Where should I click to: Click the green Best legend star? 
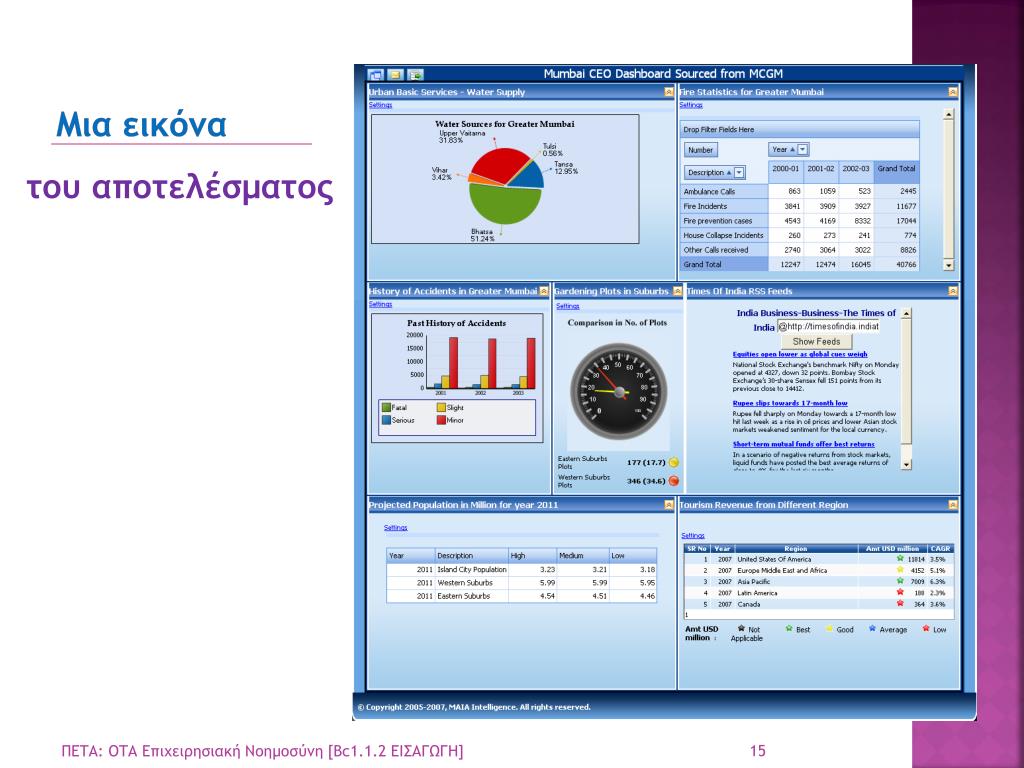click(789, 628)
